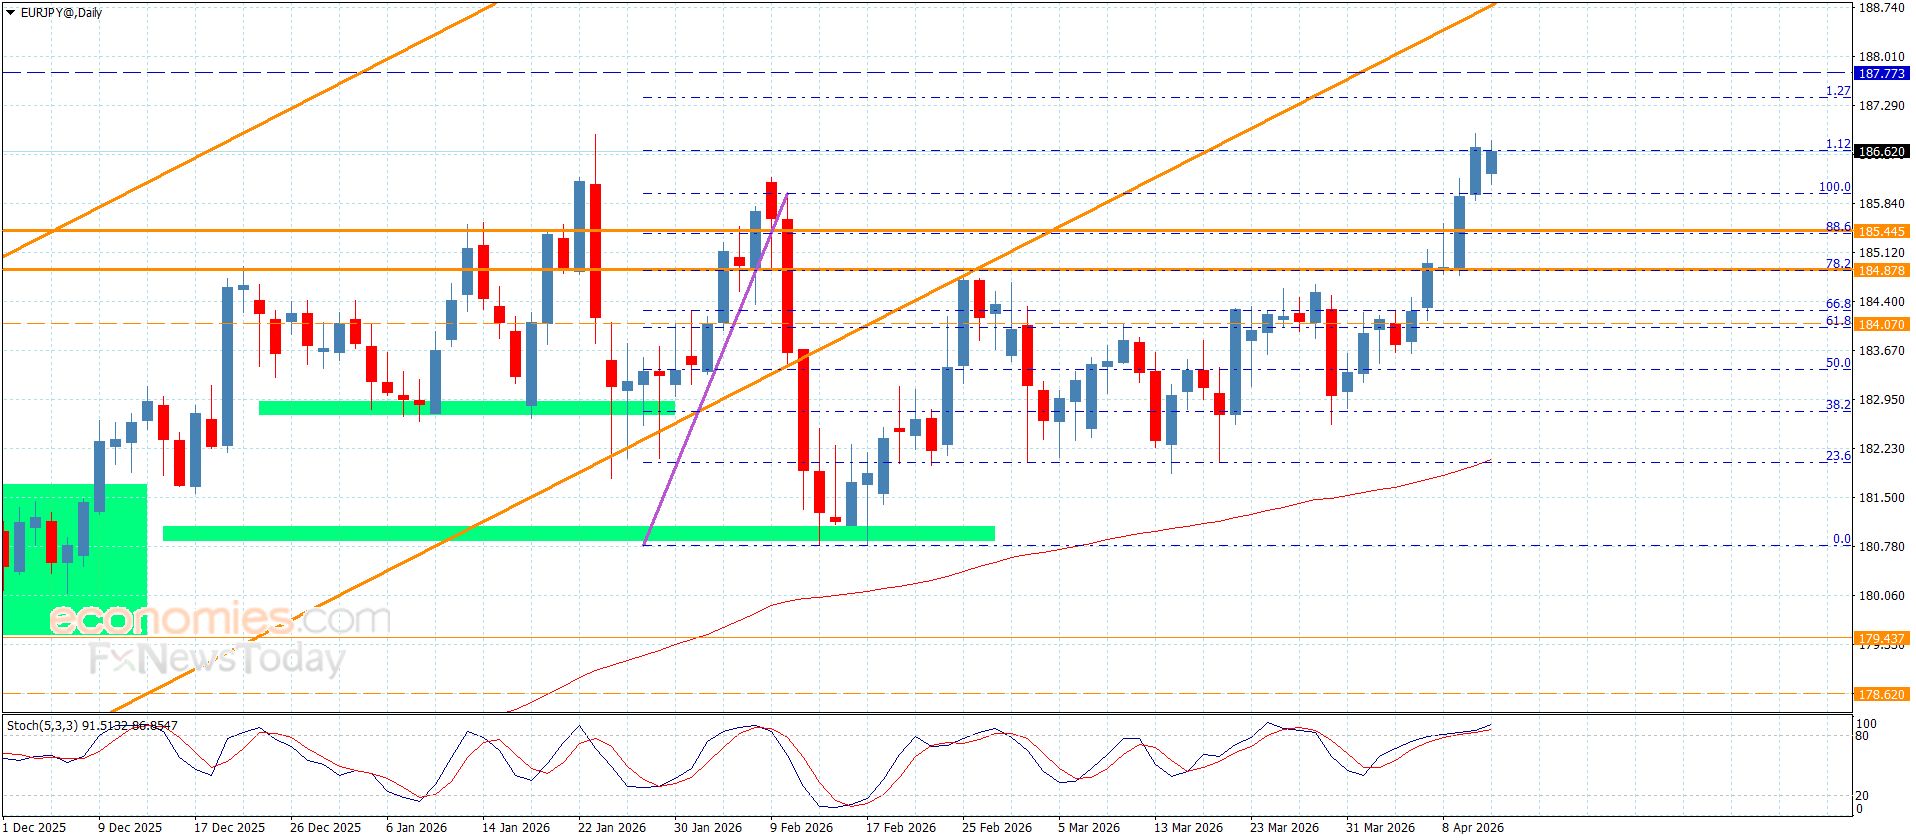
Task: Select the 183.670 price axis value
Action: pyautogui.click(x=1881, y=351)
